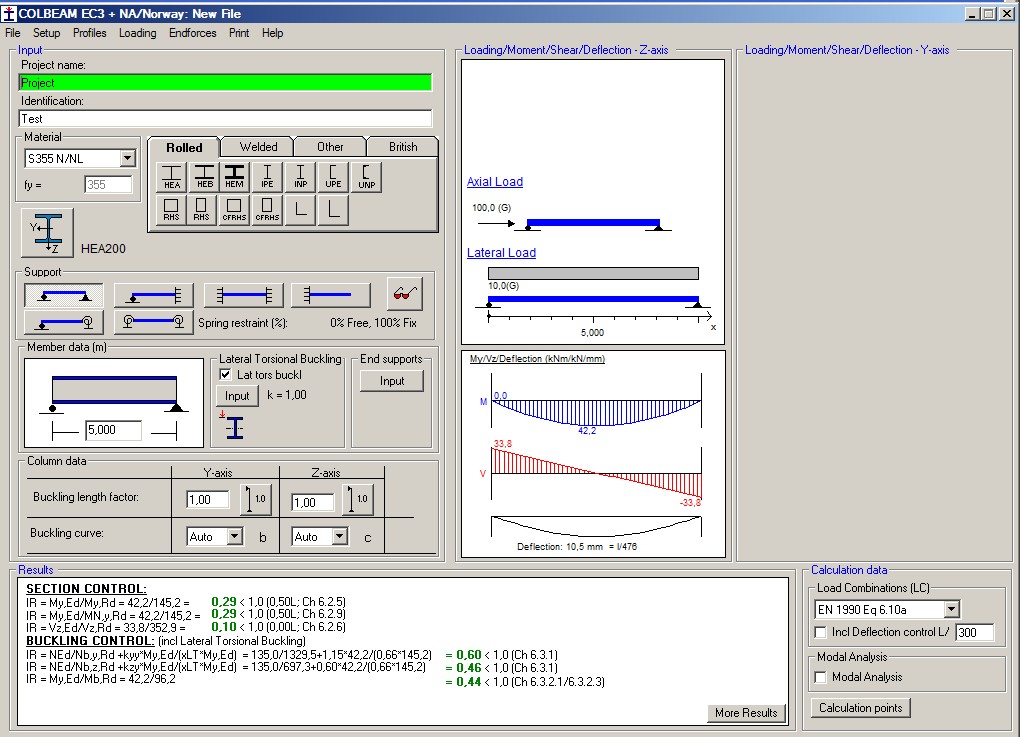
Task: Click the Calculation points button
Action: tap(861, 708)
